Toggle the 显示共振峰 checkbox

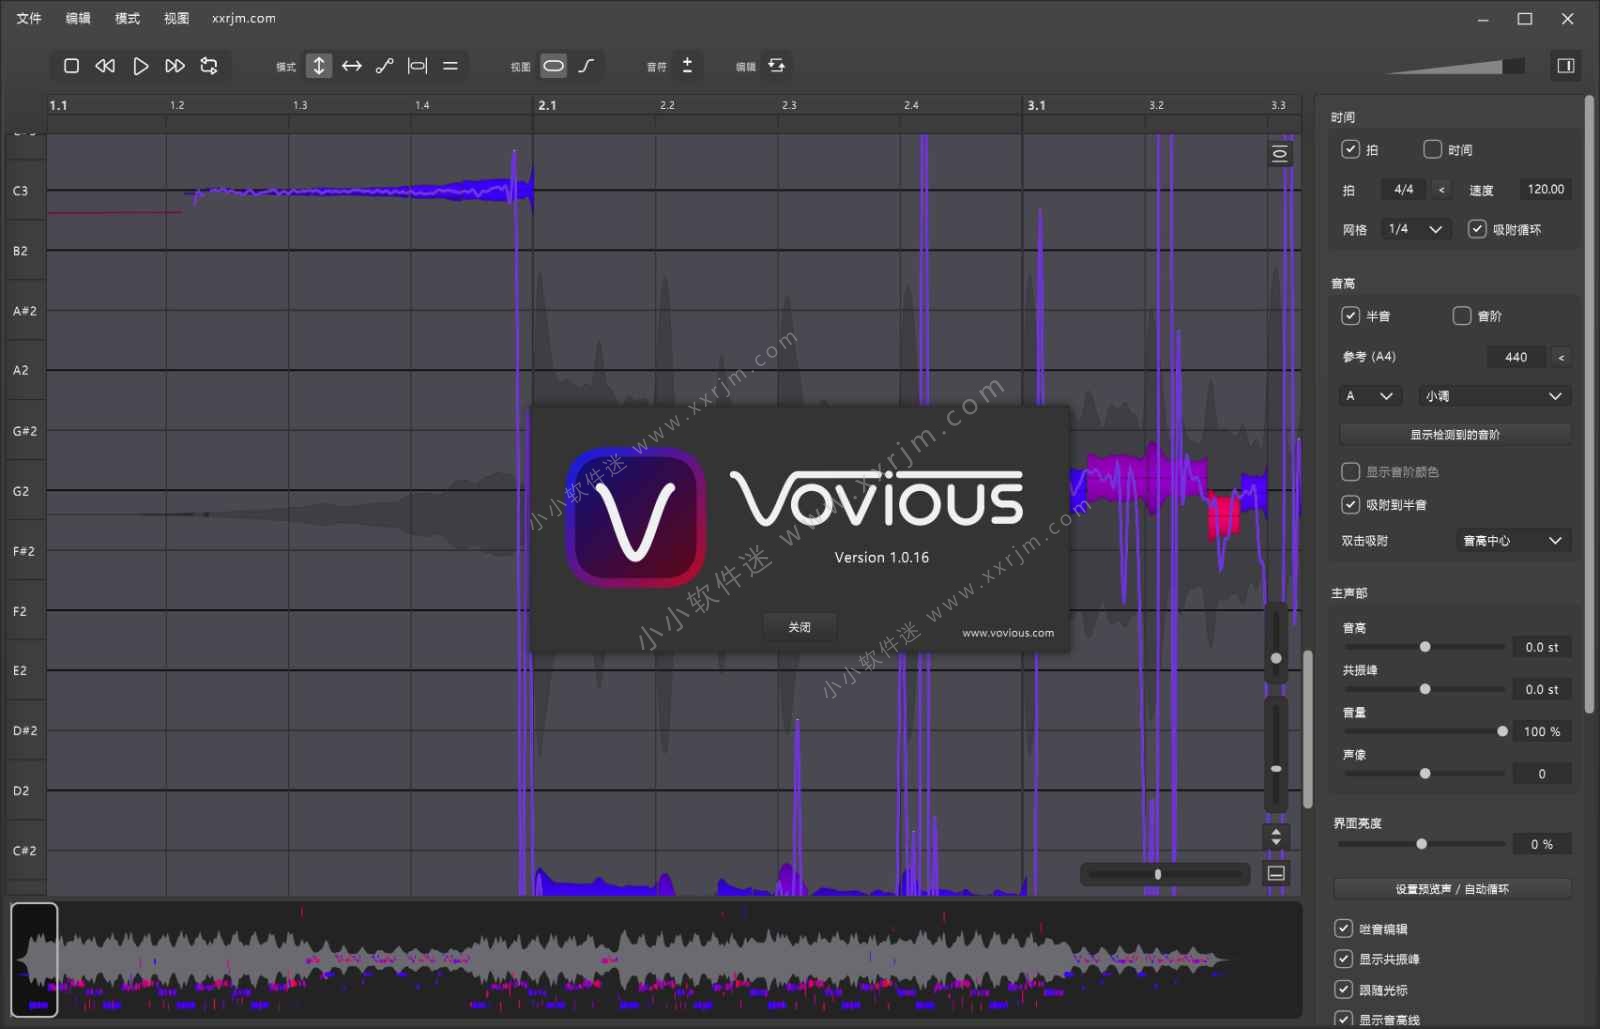[1343, 959]
